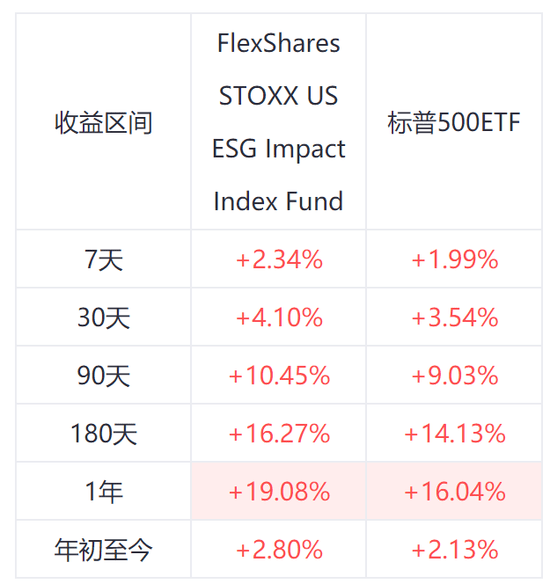
Task: Select the 1年 row label
Action: 104,492
